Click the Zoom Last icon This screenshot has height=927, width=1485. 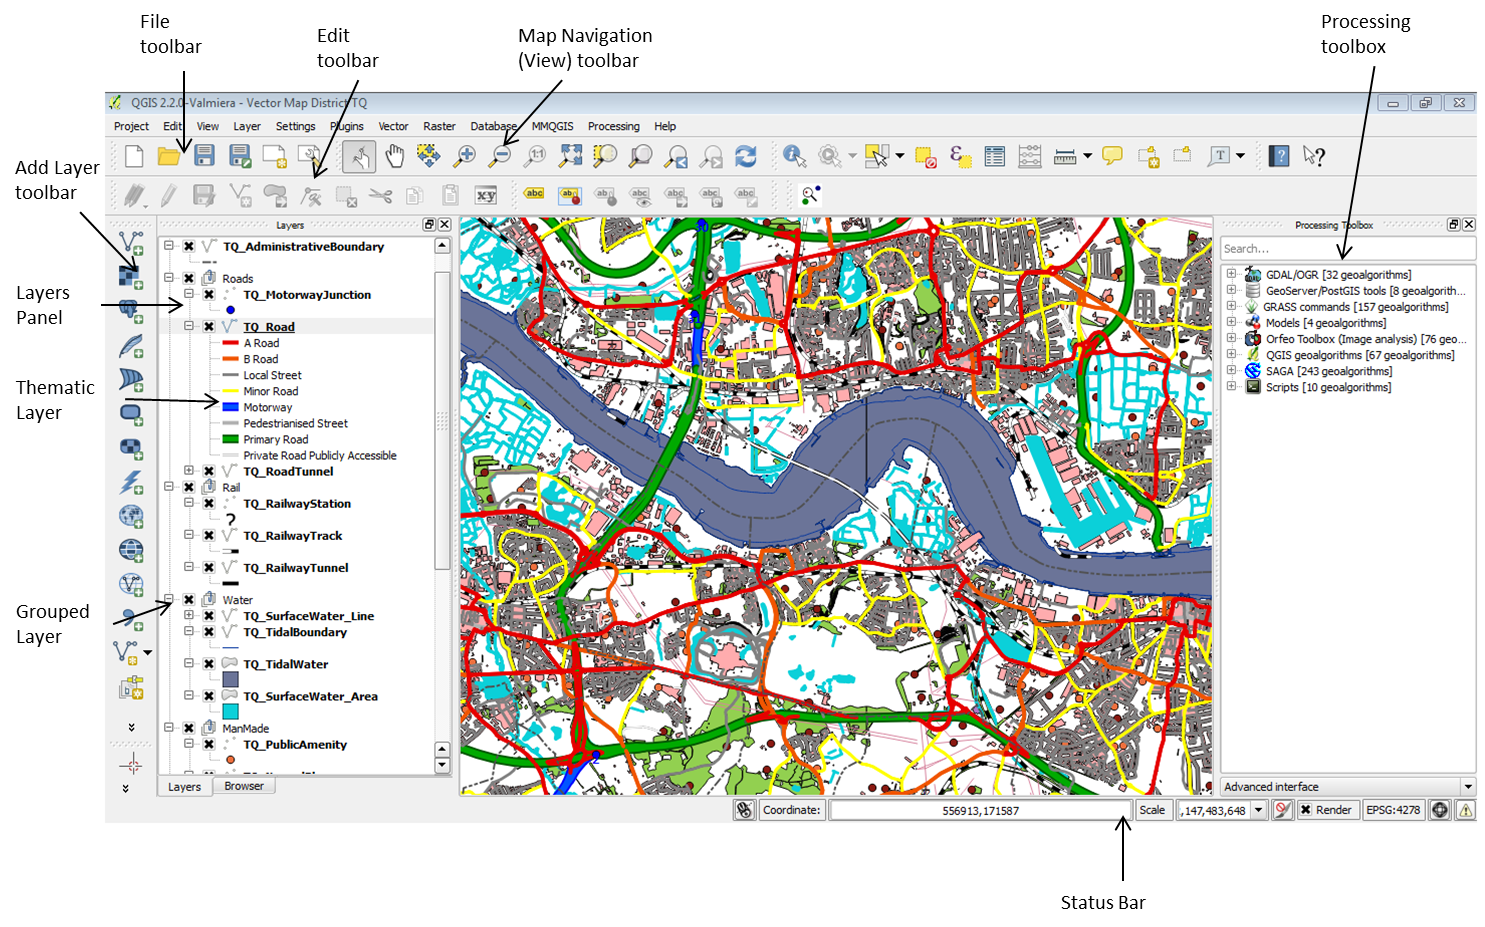[x=677, y=156]
